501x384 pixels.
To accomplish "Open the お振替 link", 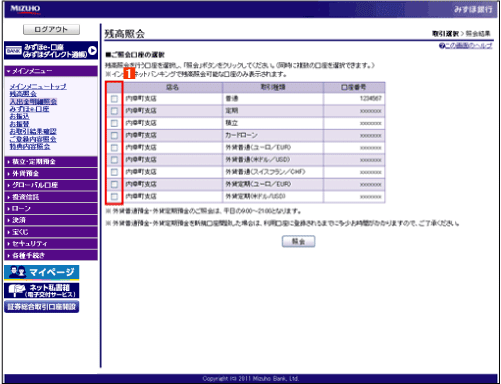I will [x=19, y=124].
